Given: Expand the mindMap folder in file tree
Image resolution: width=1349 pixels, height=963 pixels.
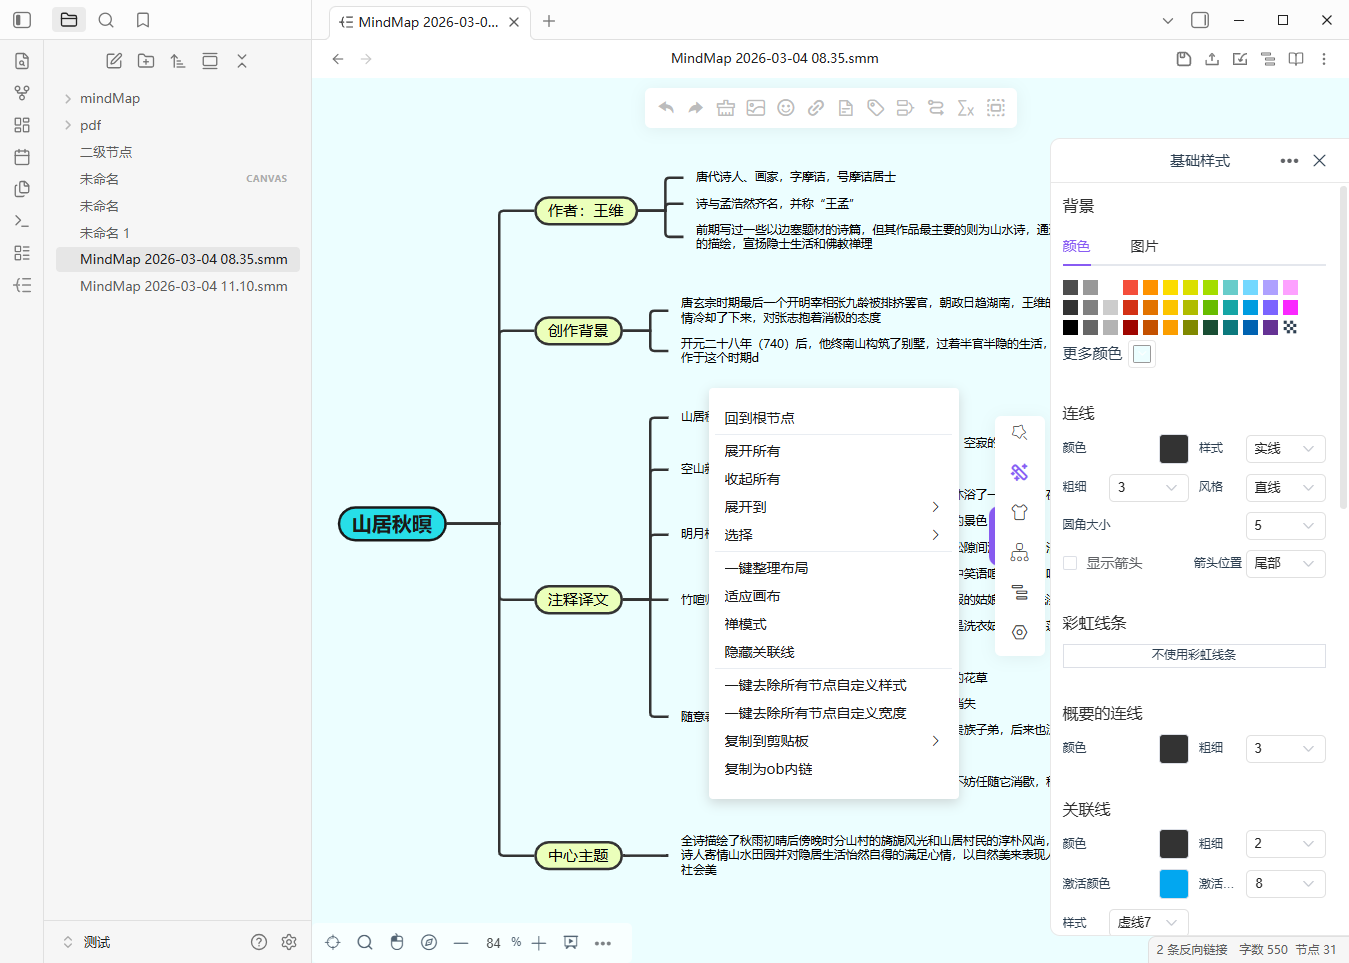Looking at the screenshot, I should click(x=68, y=98).
